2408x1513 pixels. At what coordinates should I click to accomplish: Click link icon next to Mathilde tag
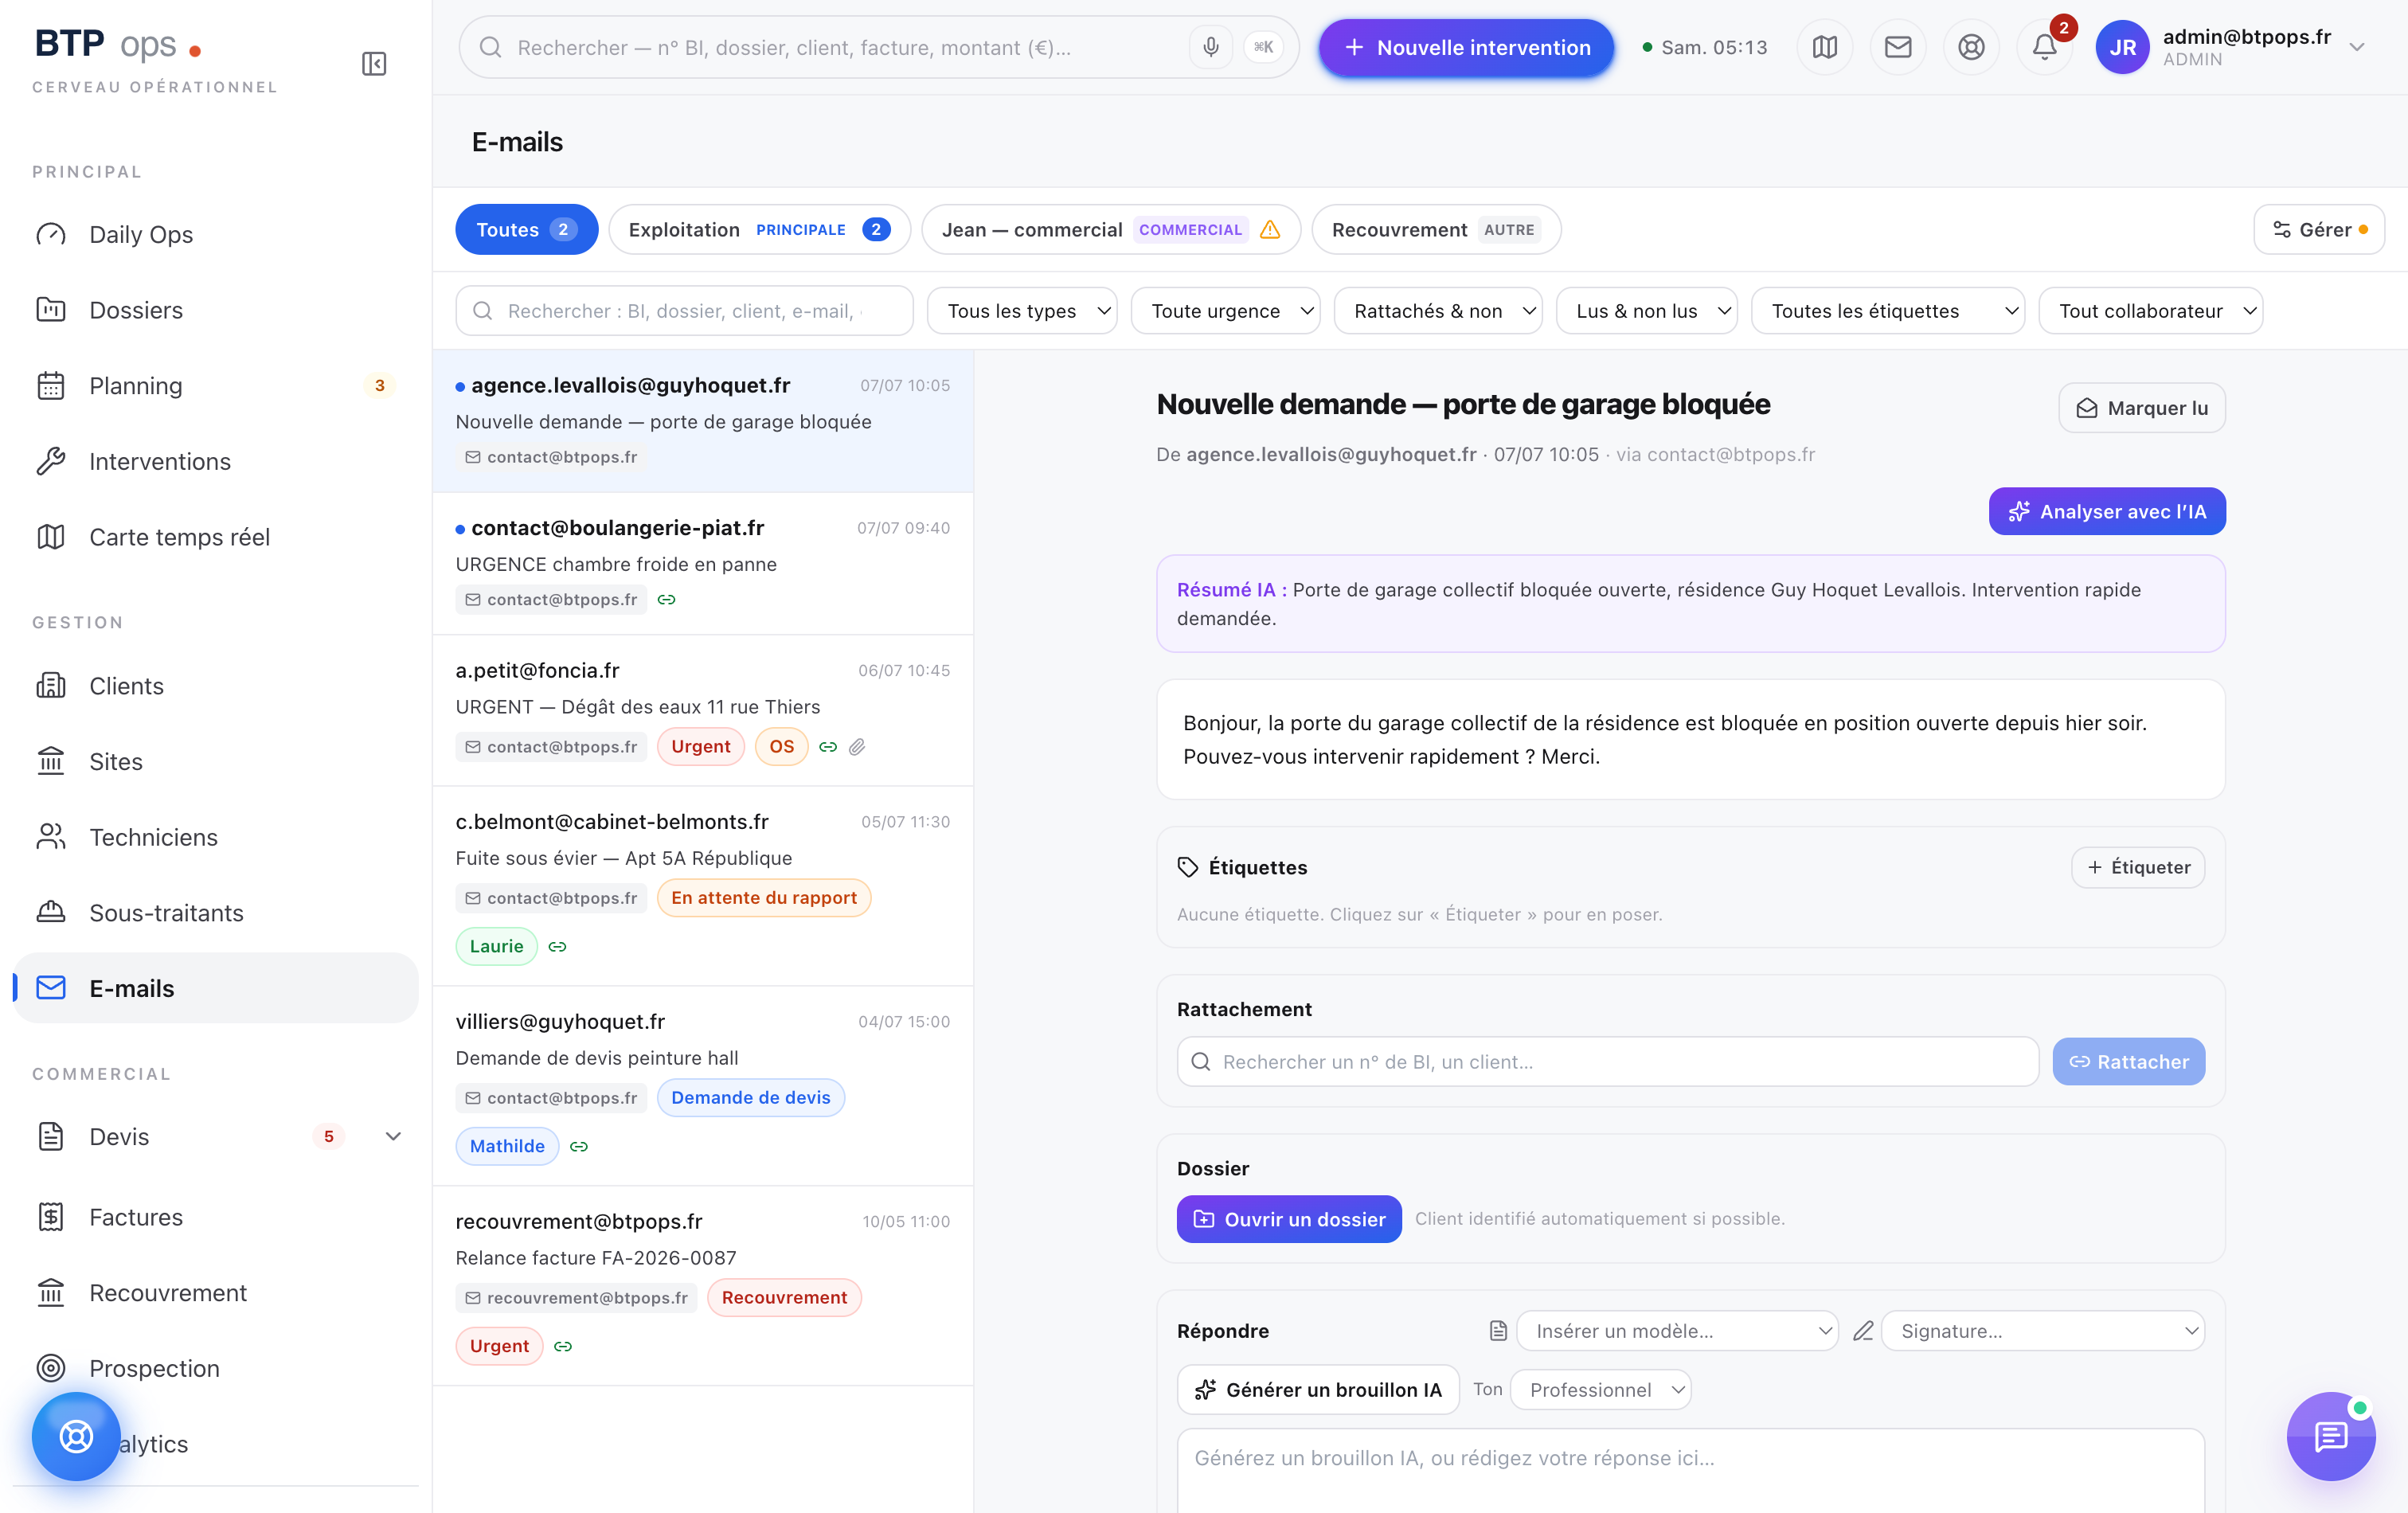579,1147
